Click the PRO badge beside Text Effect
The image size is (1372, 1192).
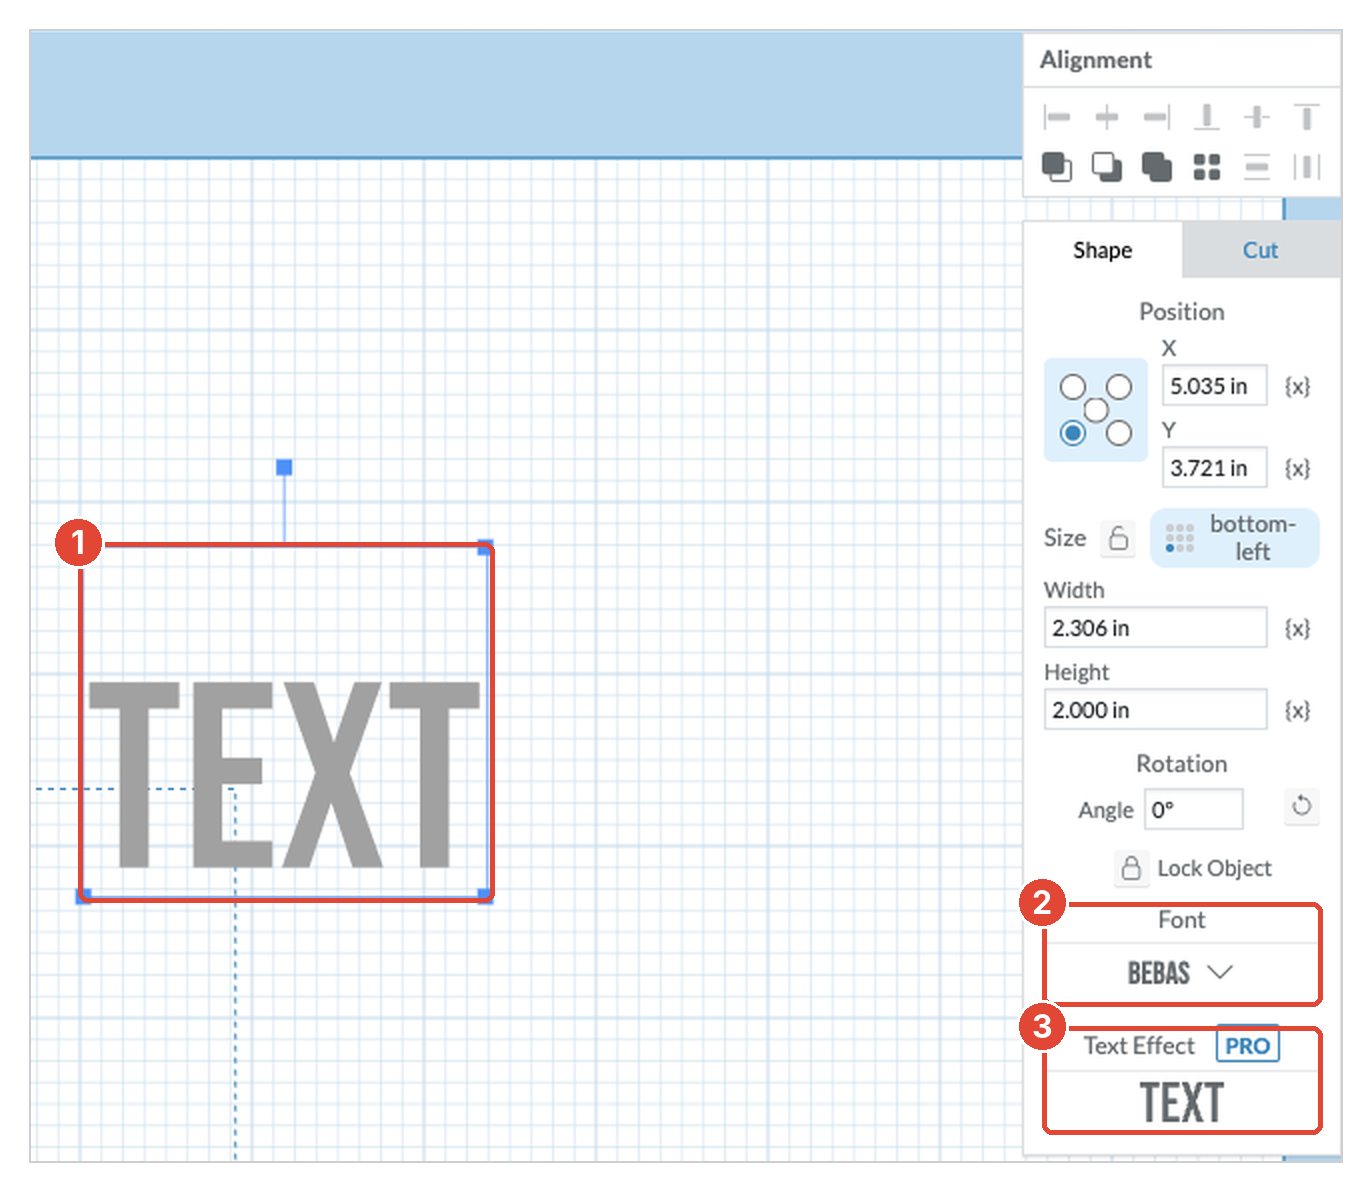[1247, 1046]
